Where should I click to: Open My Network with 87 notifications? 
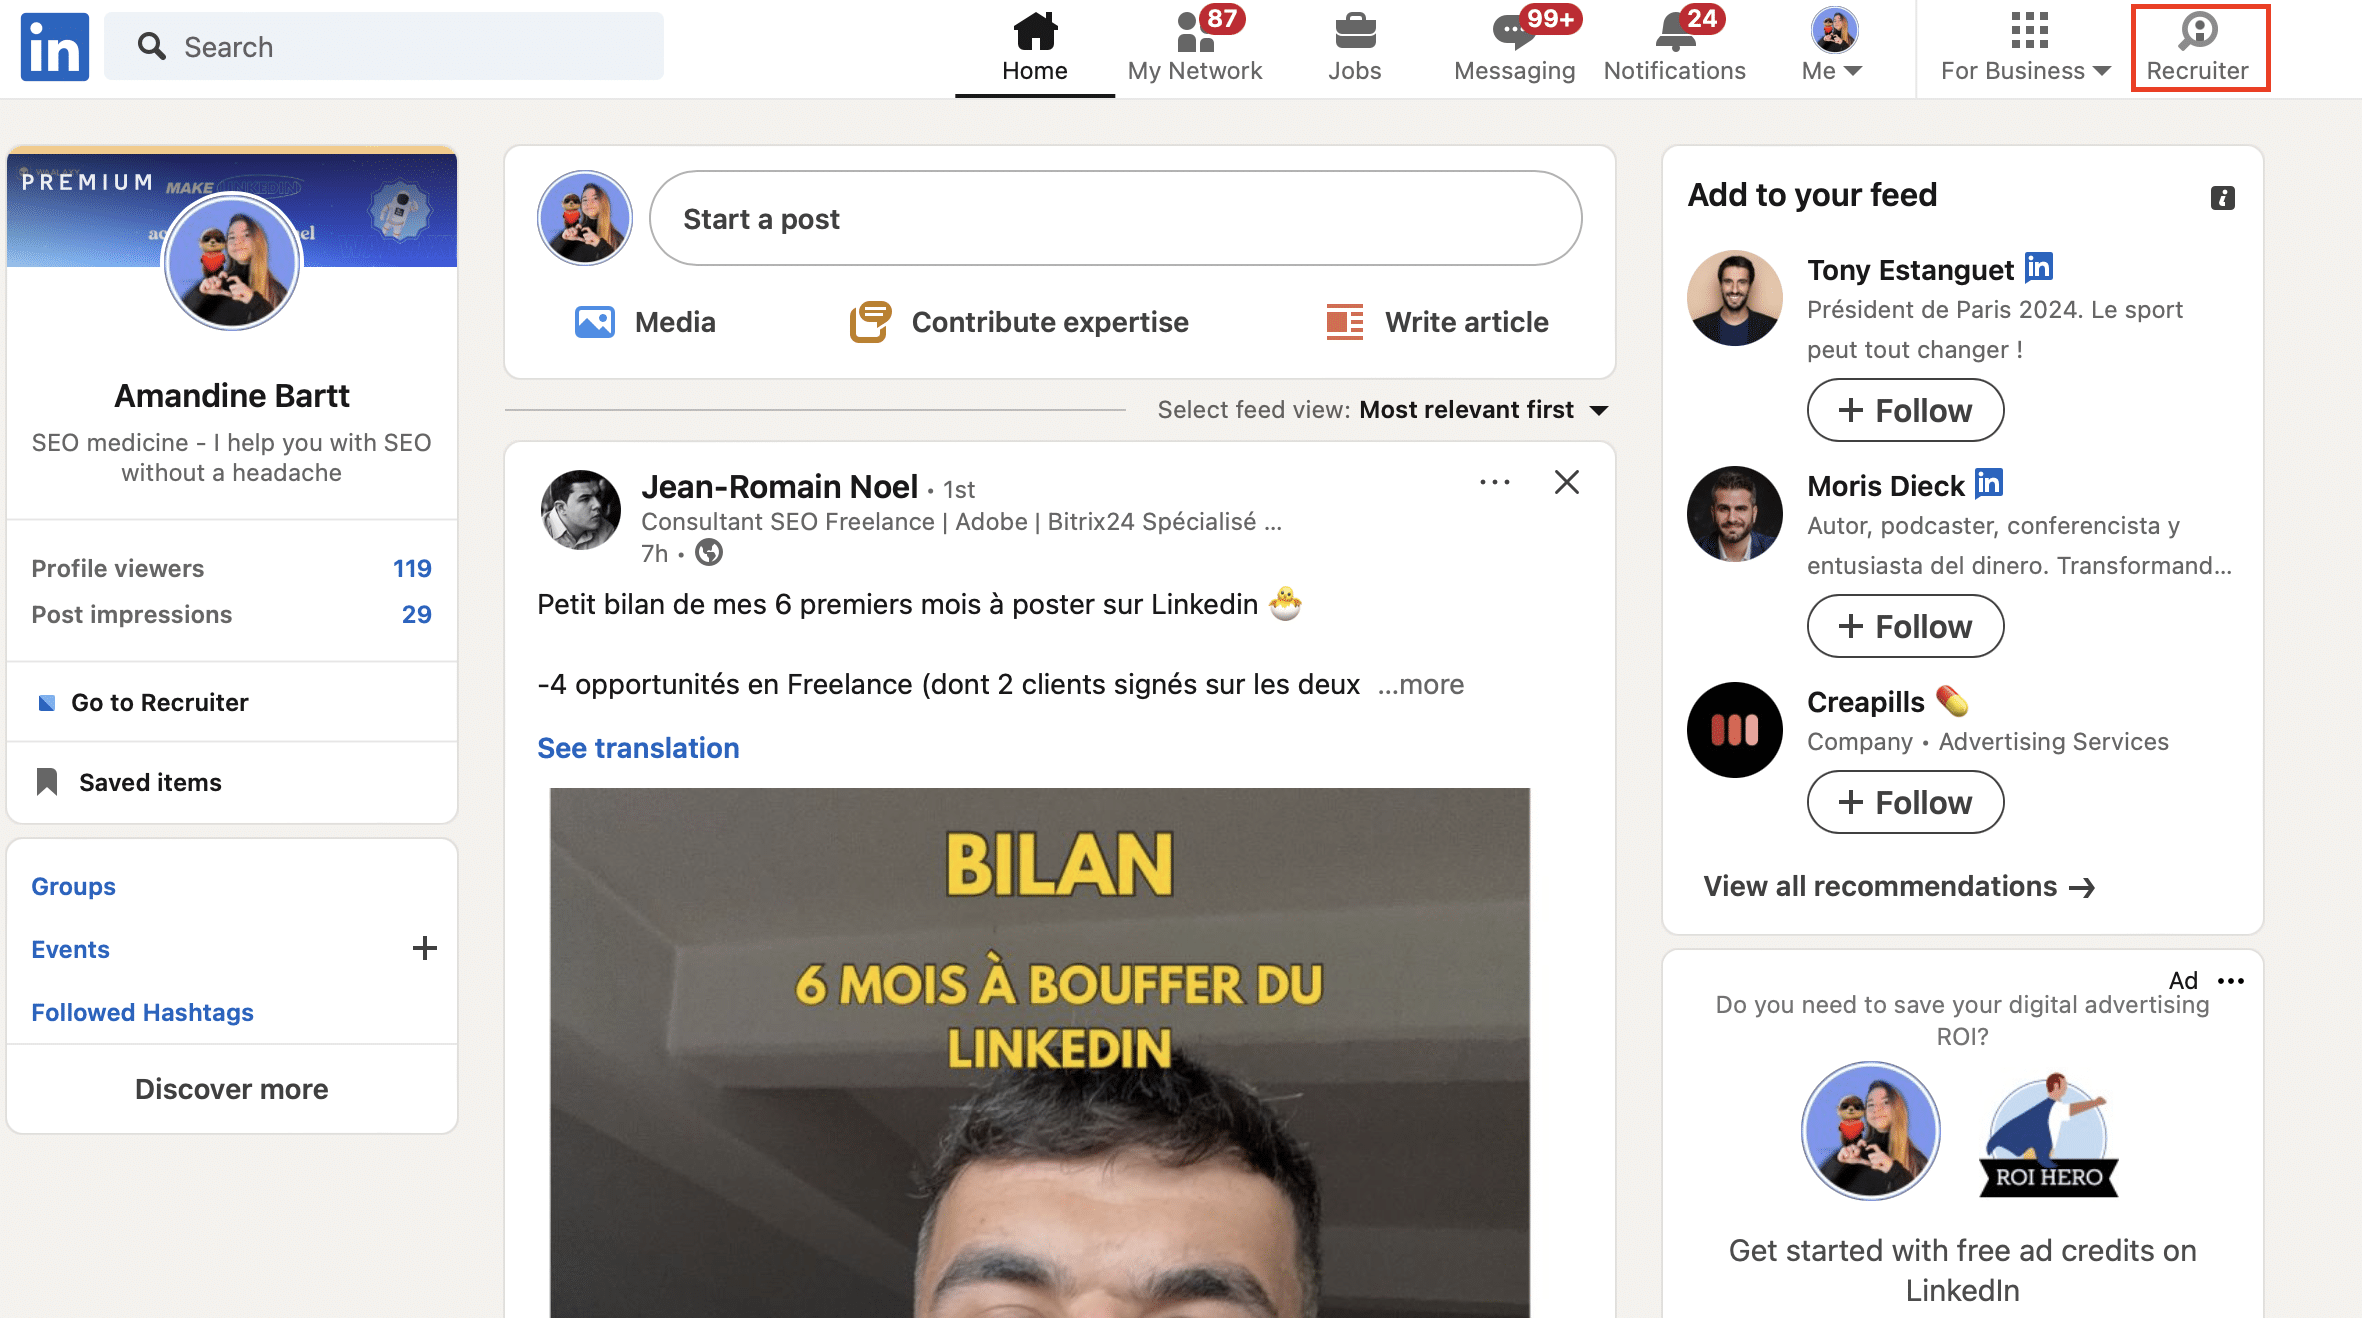click(1196, 47)
